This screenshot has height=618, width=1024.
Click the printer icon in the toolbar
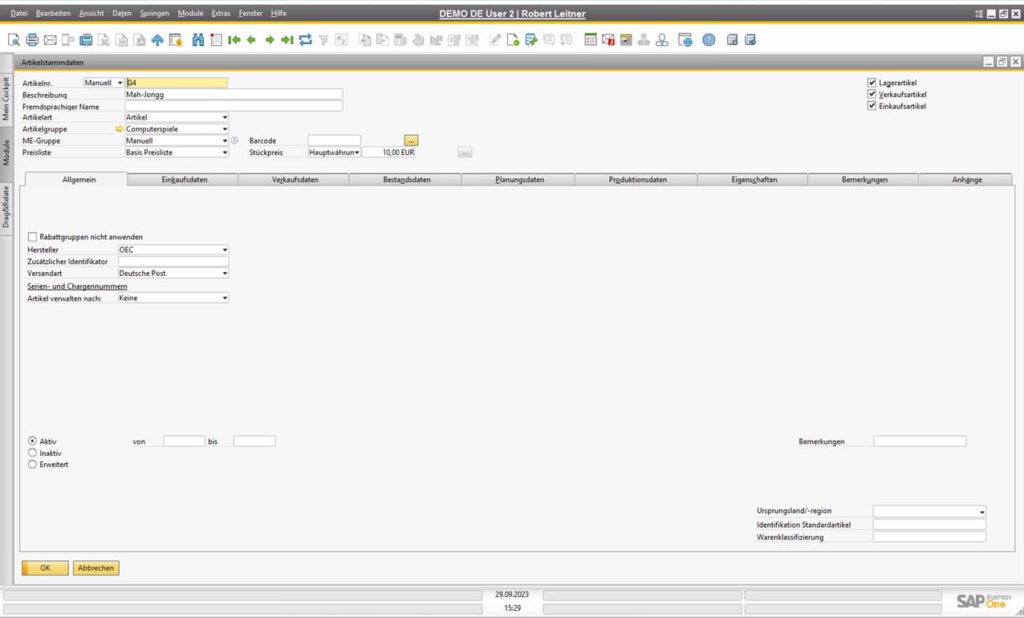(x=32, y=40)
